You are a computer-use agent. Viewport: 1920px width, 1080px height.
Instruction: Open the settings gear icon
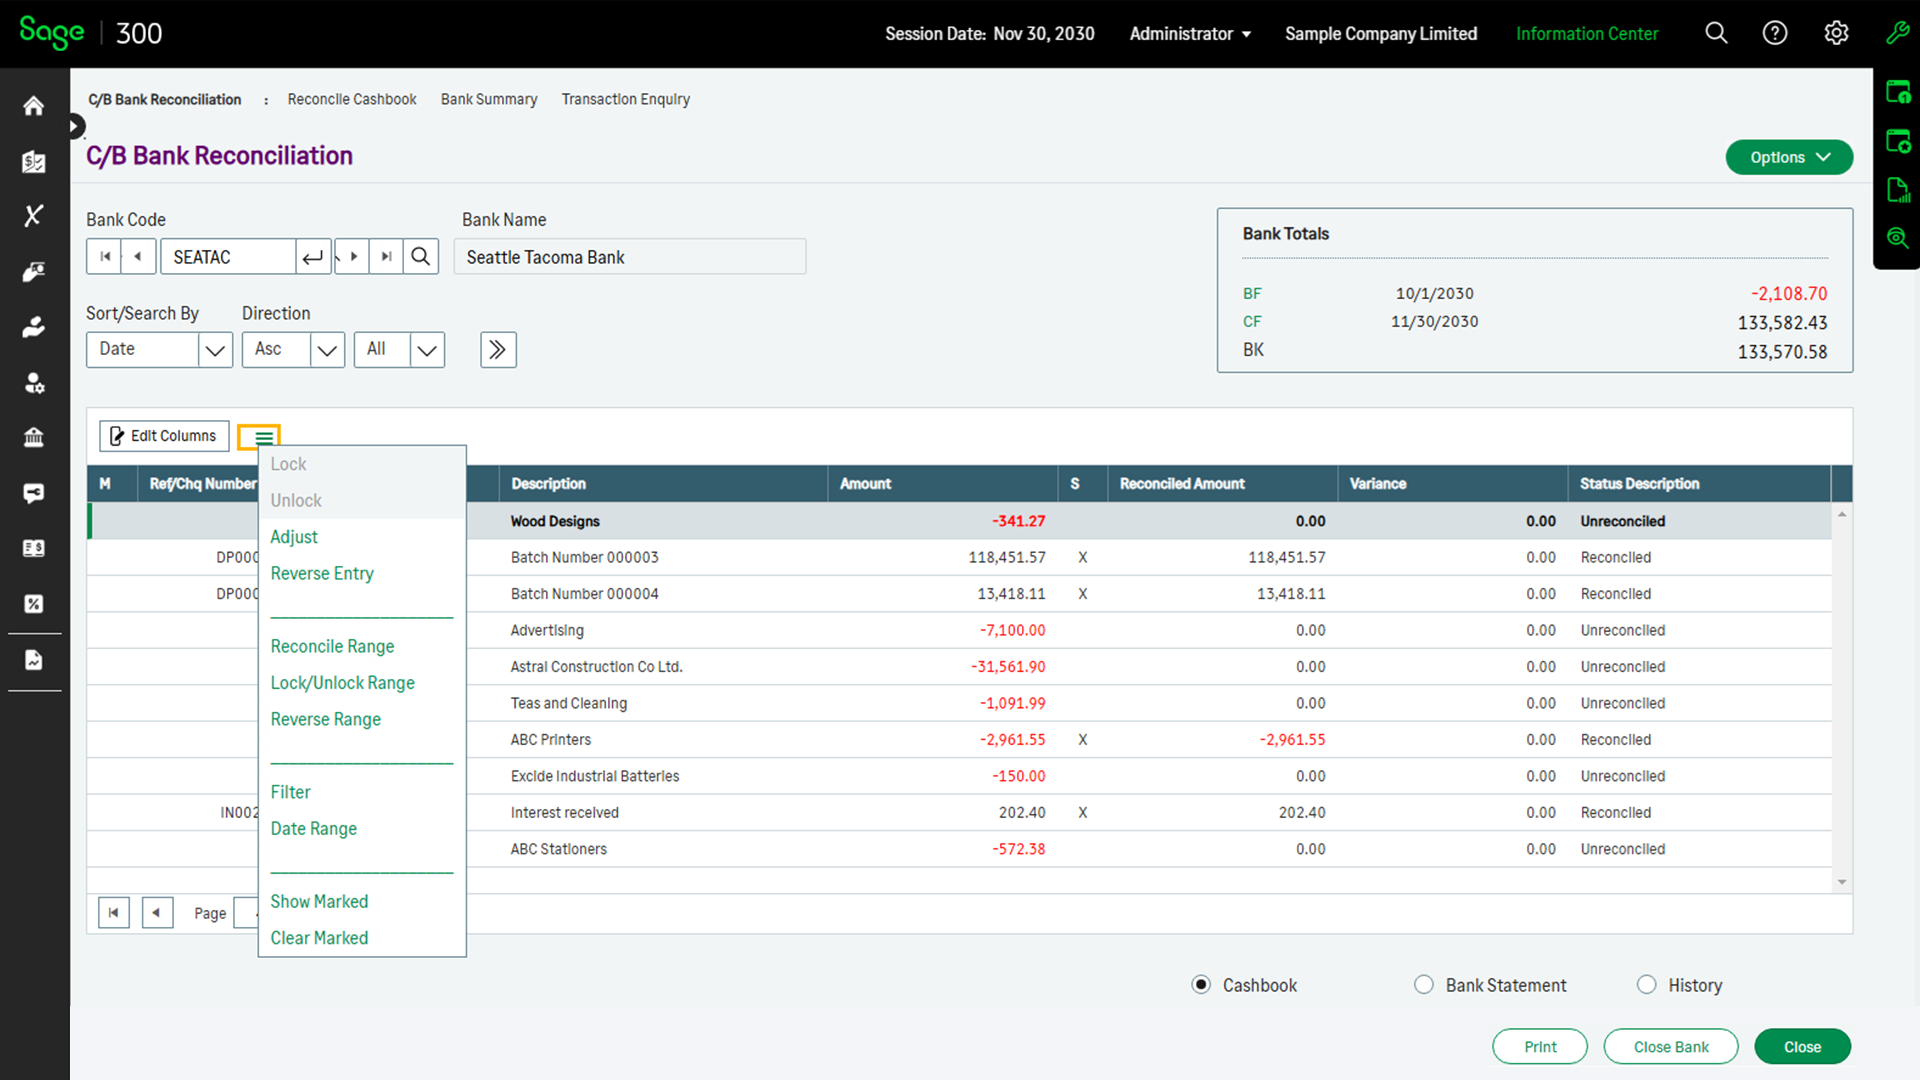(1837, 33)
